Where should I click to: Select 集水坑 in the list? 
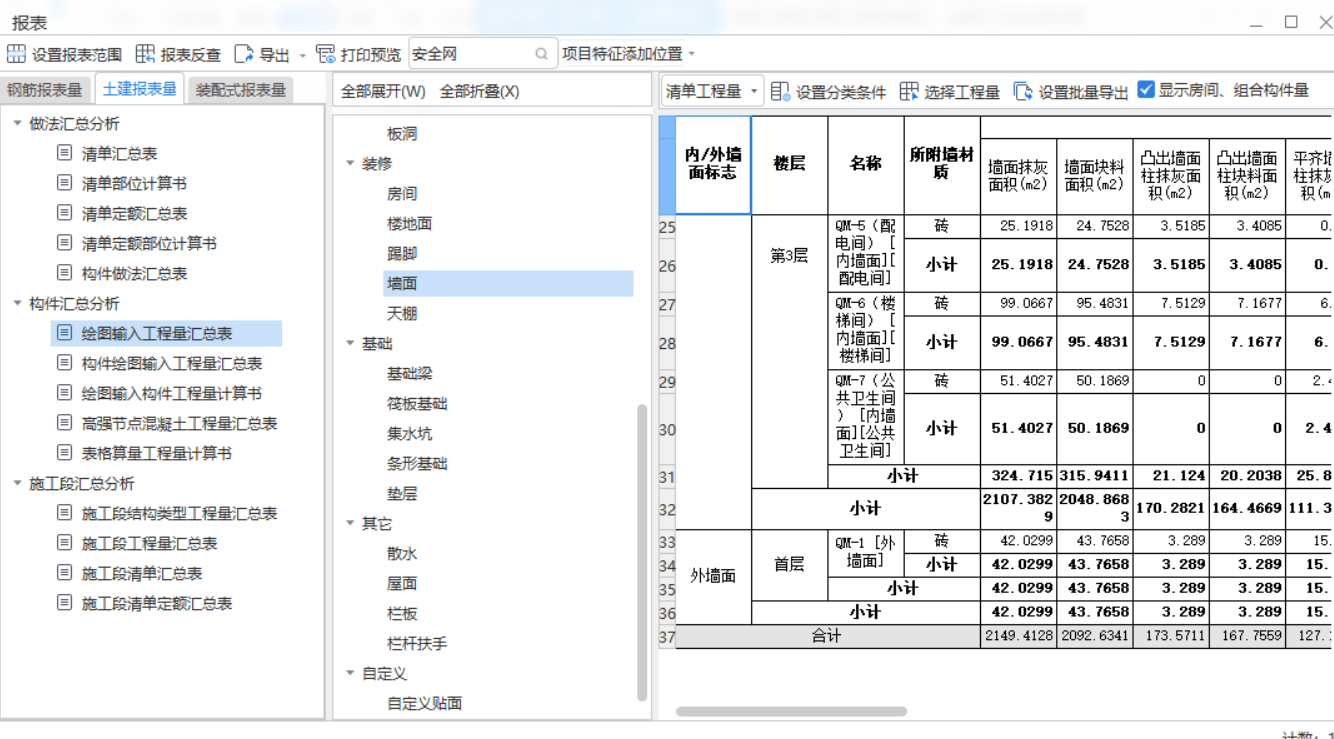point(410,433)
